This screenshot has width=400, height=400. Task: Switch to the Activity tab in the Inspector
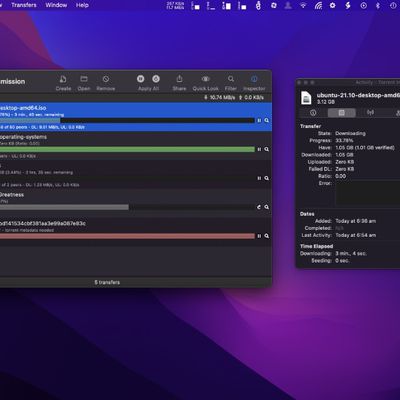pyautogui.click(x=342, y=113)
